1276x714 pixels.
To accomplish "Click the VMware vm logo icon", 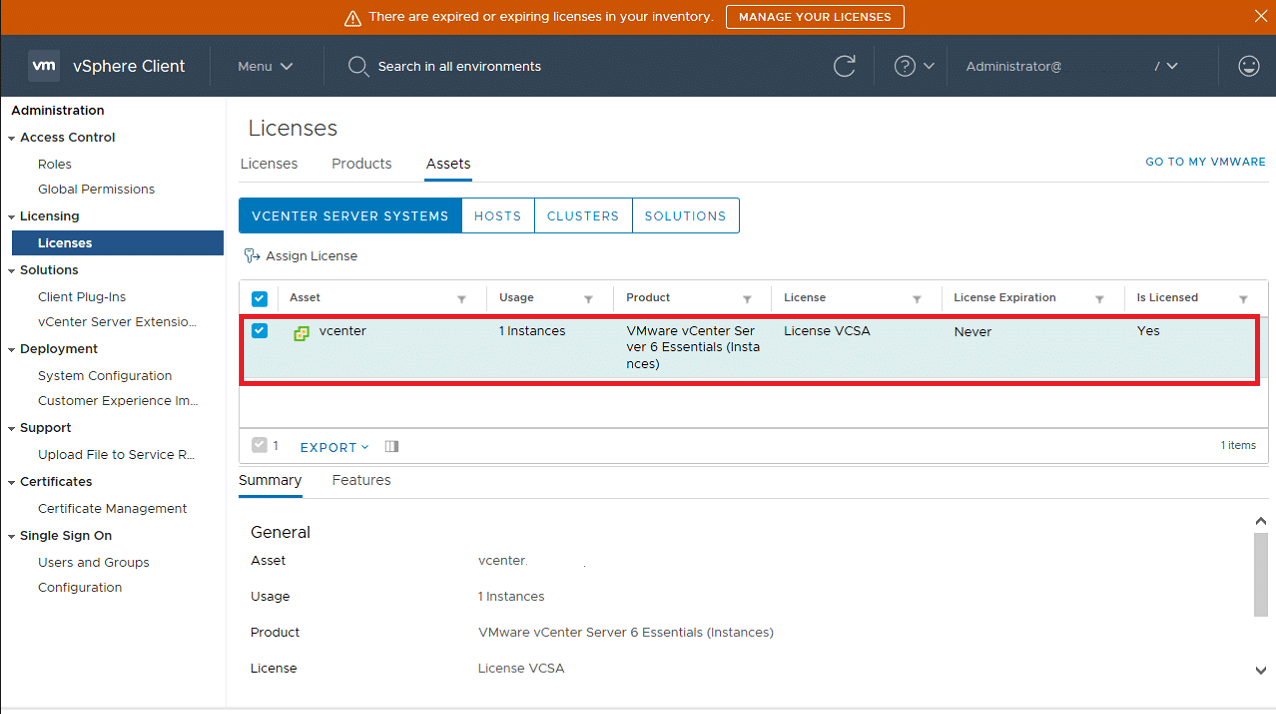I will 44,66.
